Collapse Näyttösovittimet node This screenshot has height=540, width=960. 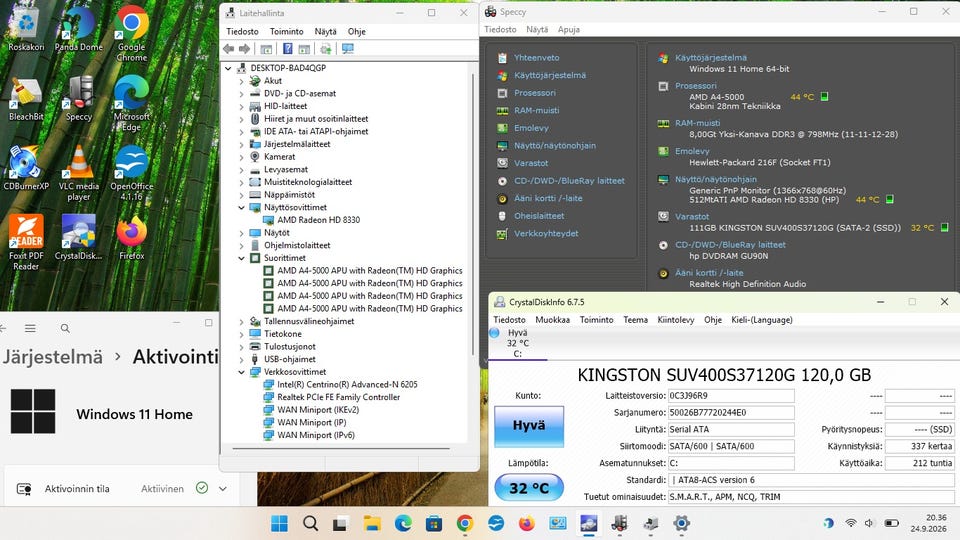pos(241,208)
